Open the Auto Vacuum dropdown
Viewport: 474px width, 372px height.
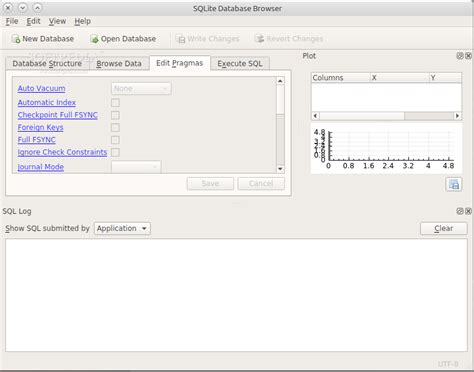click(141, 89)
